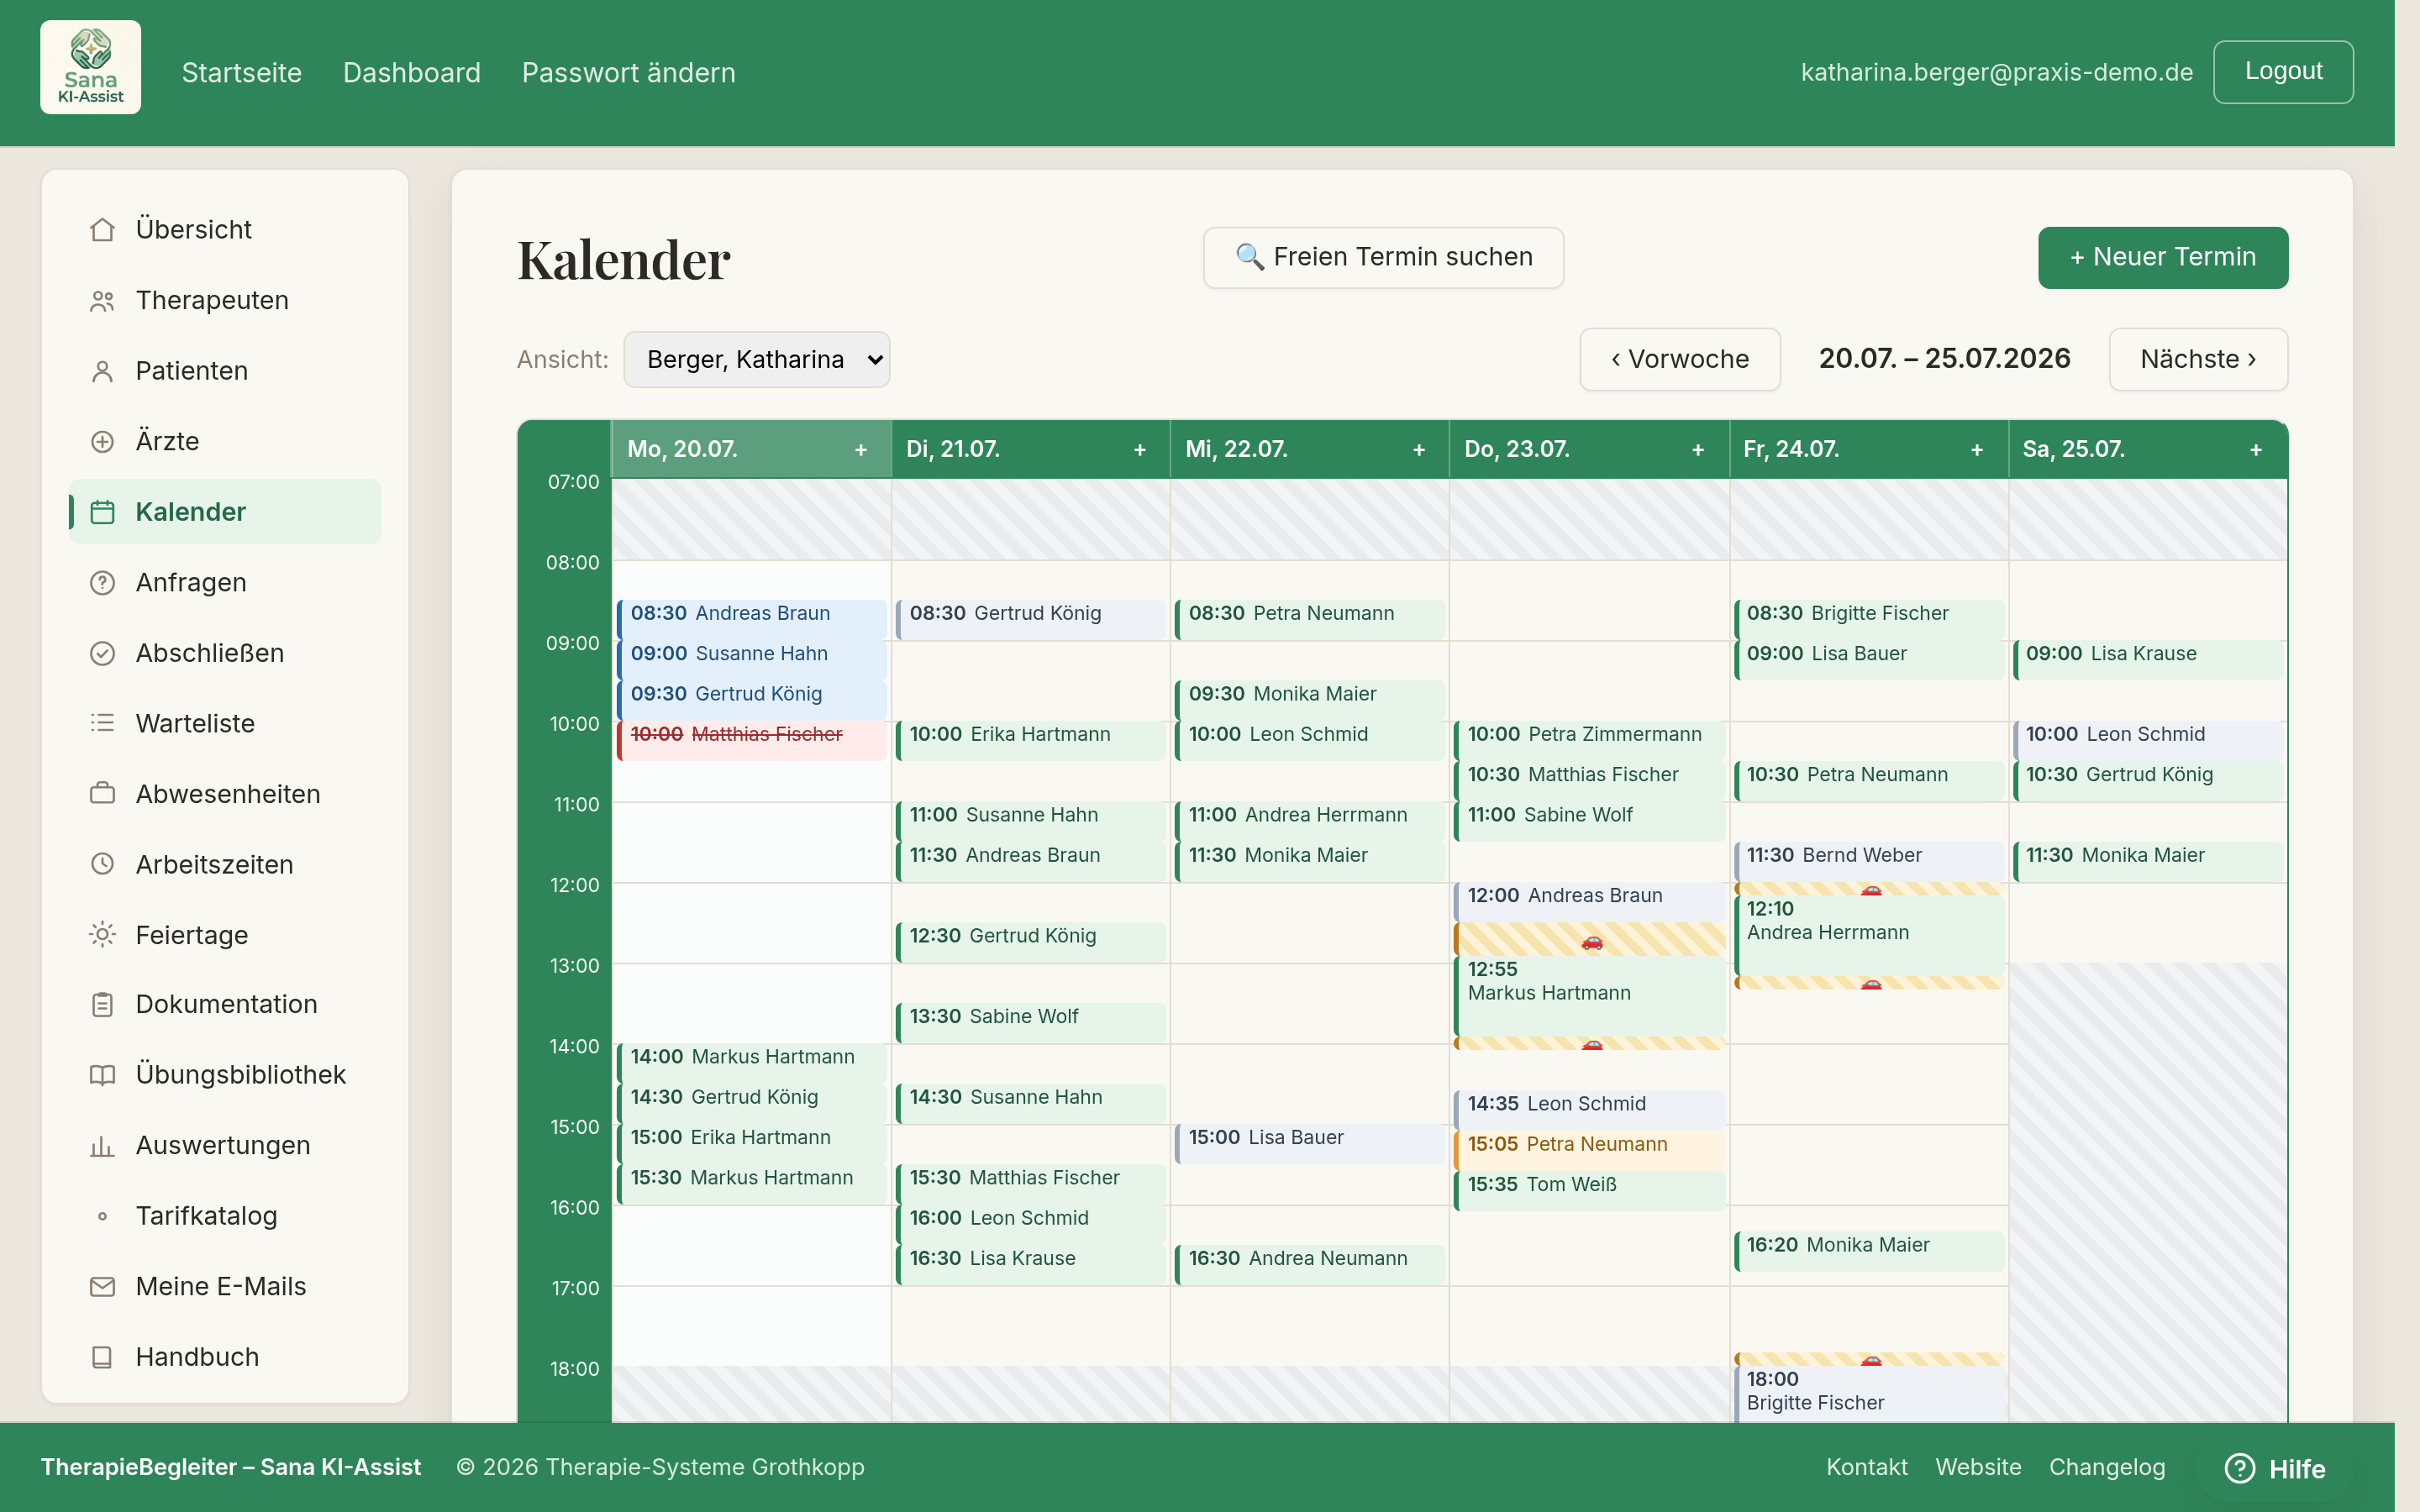Click the Dokumentation clipboard icon
The image size is (2420, 1512).
[x=102, y=1005]
